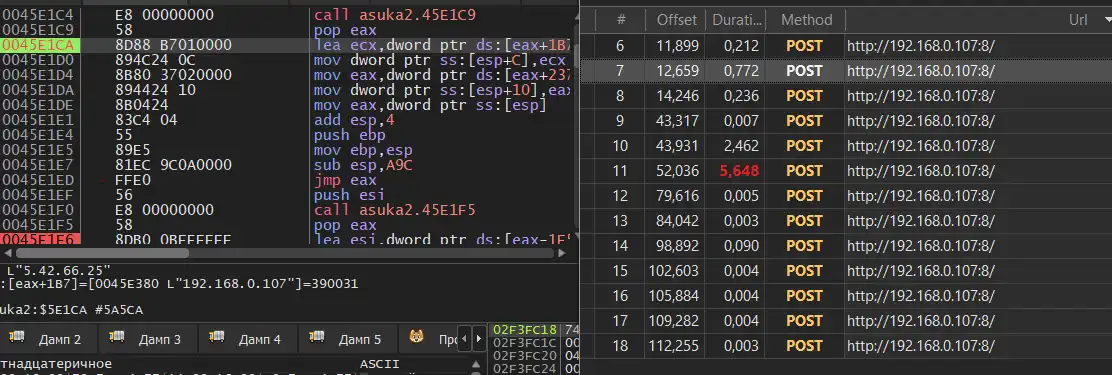Select the instruction 'call asuka2.45E1C9'
The image size is (1112, 375).
395,15
